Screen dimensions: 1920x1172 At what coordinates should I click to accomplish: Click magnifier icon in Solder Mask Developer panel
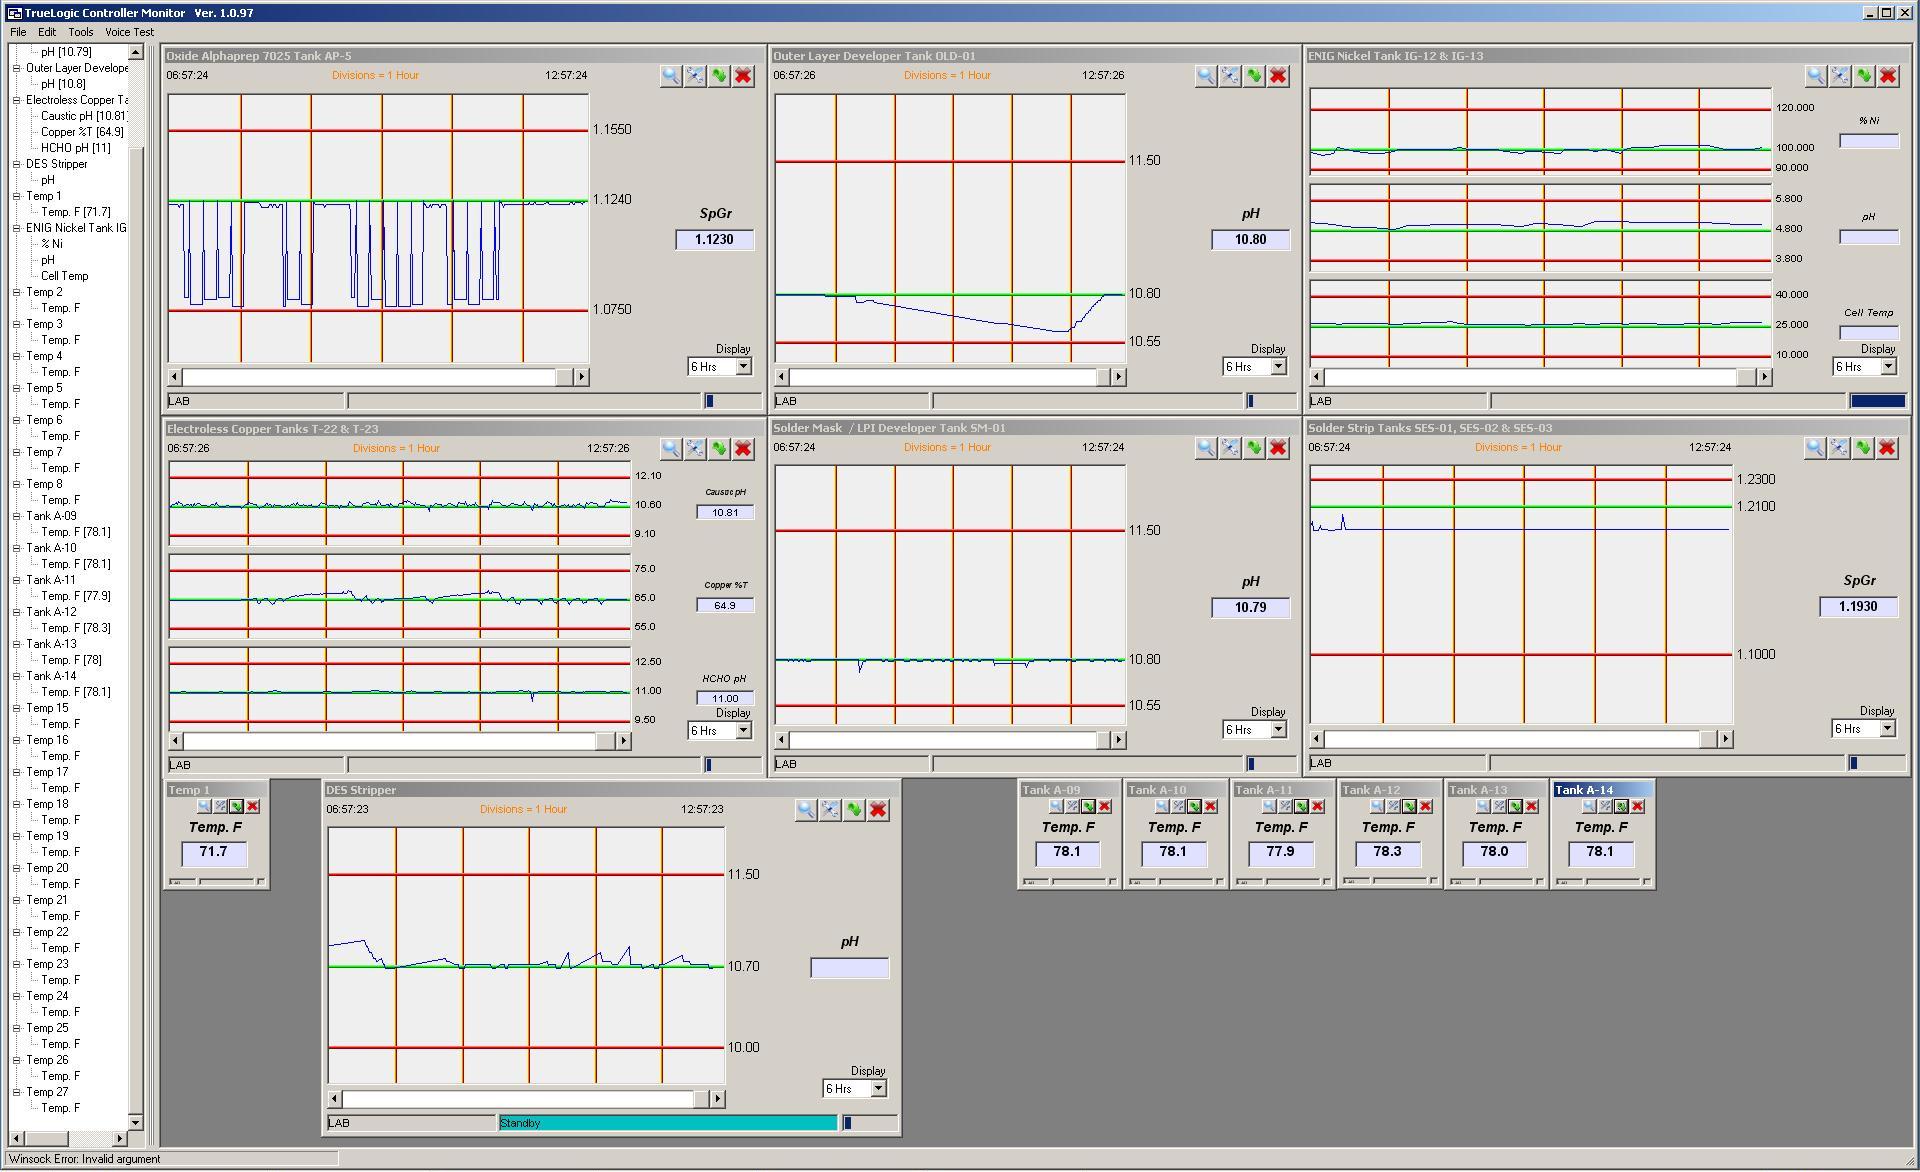pos(1205,448)
